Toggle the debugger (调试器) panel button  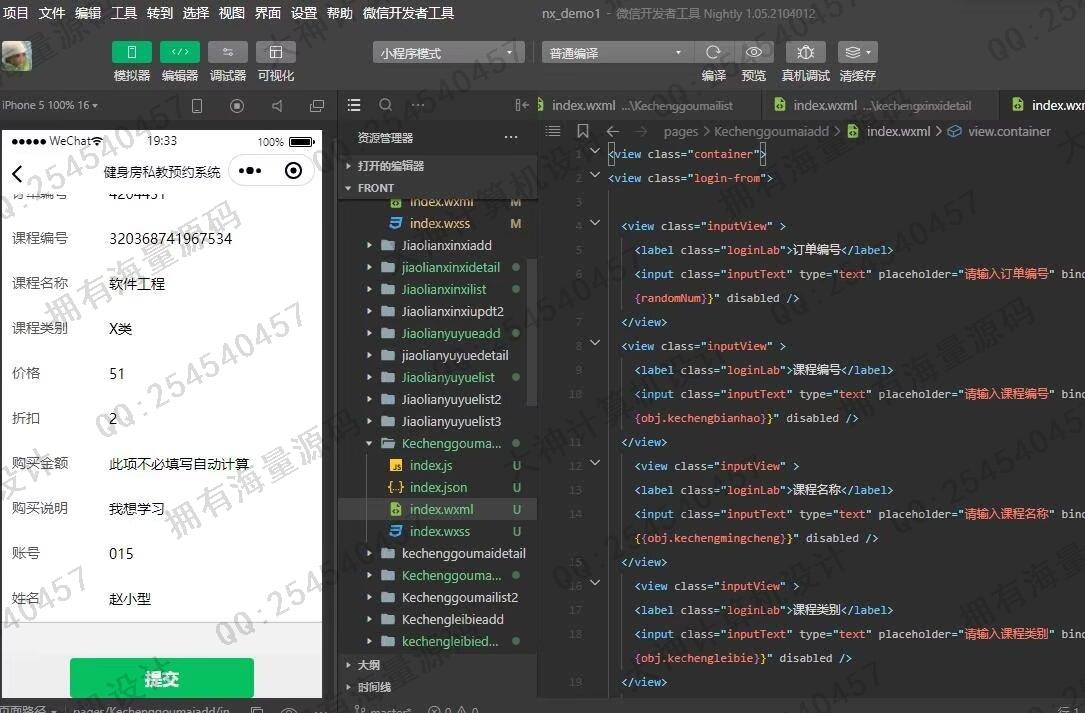click(228, 53)
